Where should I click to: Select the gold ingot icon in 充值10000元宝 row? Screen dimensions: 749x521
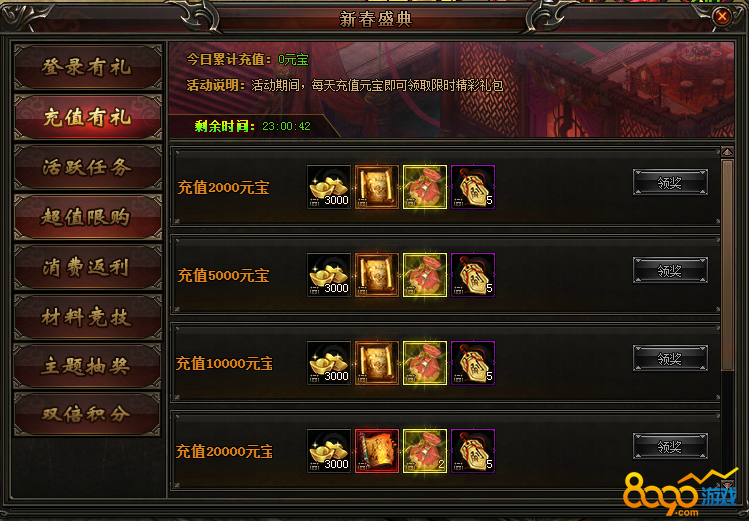tap(329, 362)
